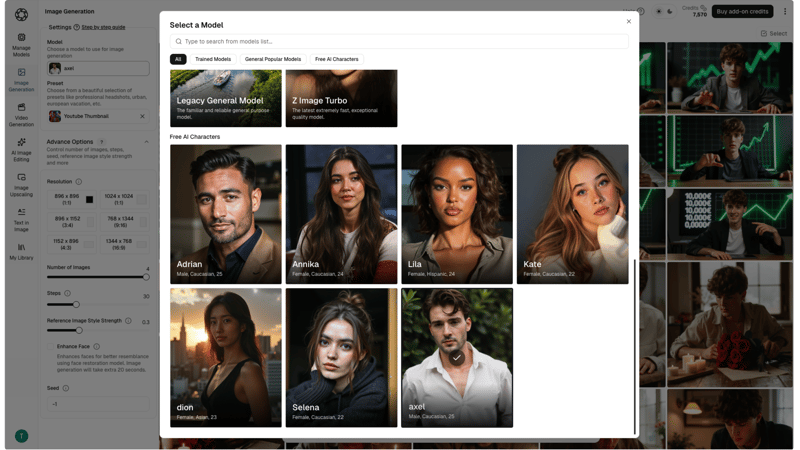Click the Steps info icon
The width and height of the screenshot is (800, 450).
pos(67,293)
